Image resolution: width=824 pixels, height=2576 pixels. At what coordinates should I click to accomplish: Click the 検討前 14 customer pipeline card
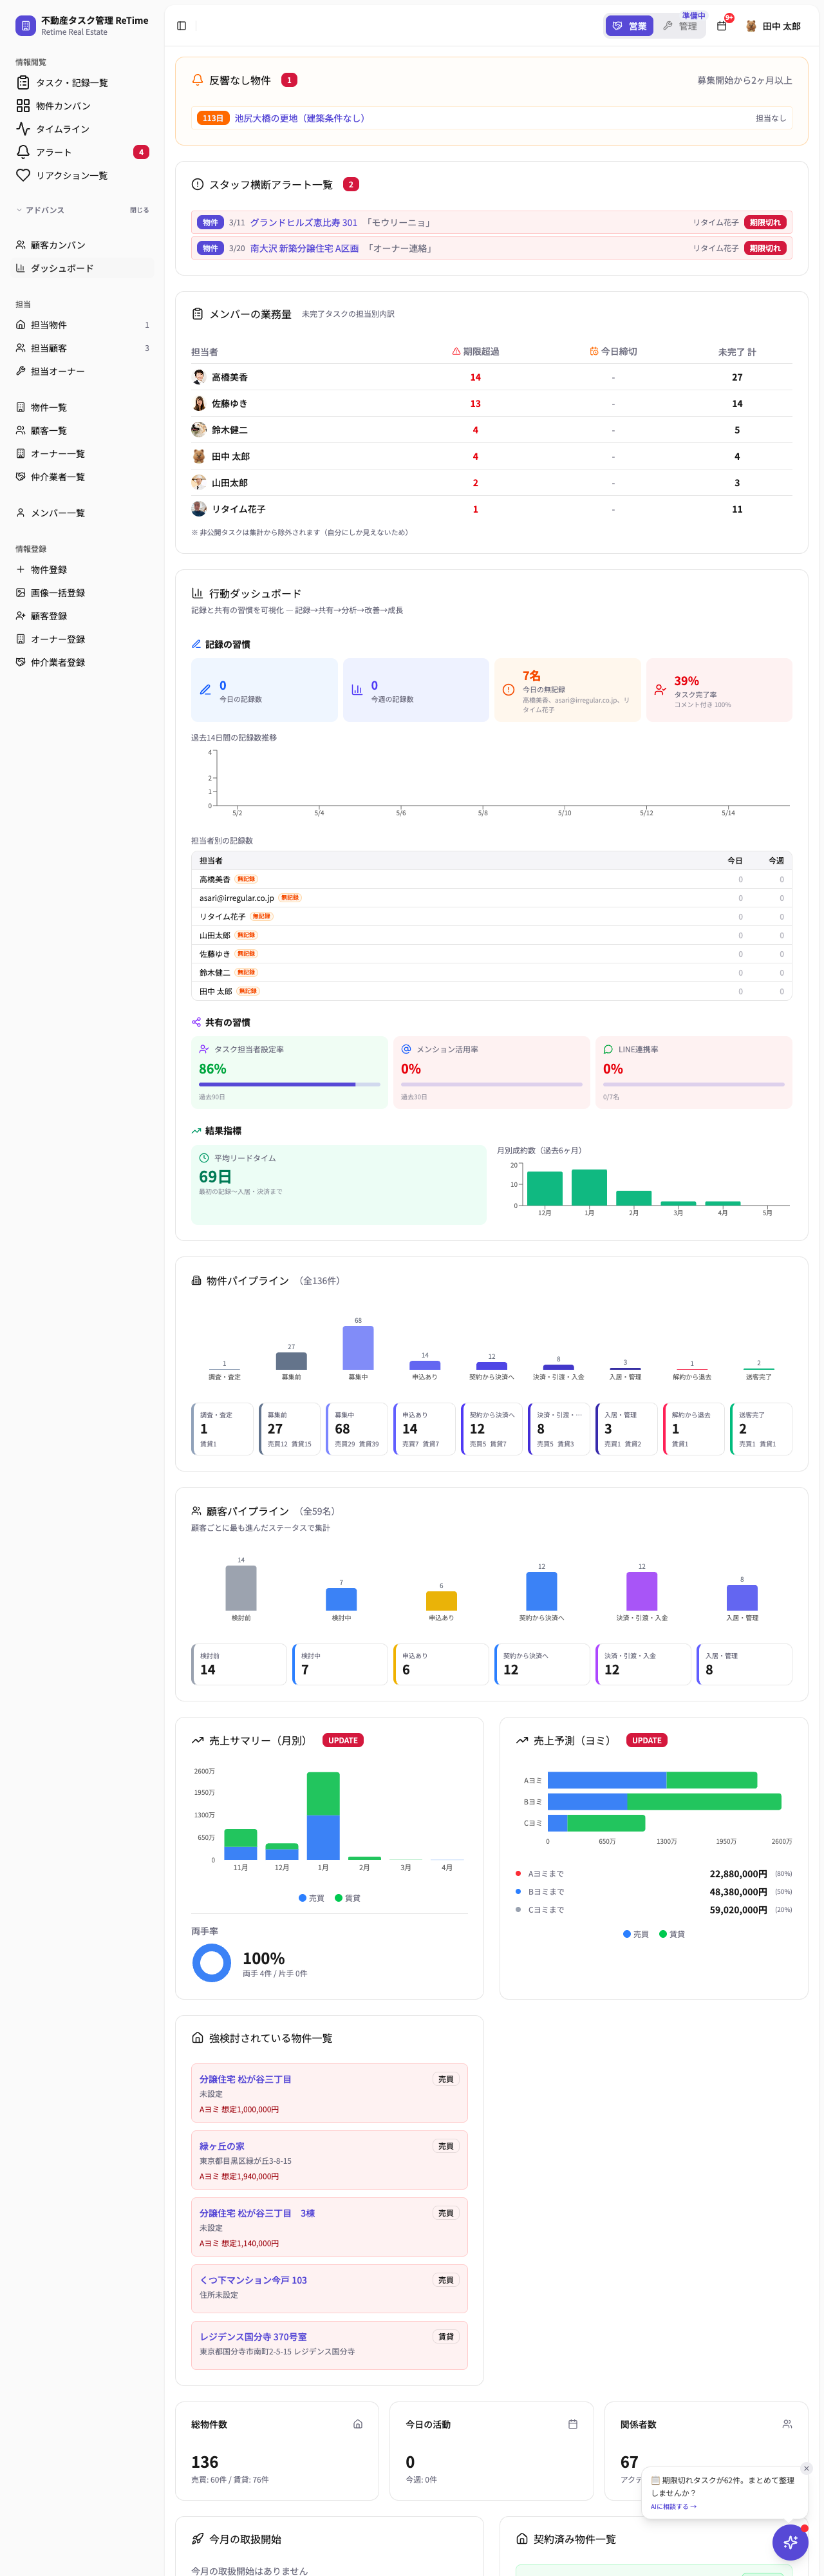click(x=239, y=1664)
